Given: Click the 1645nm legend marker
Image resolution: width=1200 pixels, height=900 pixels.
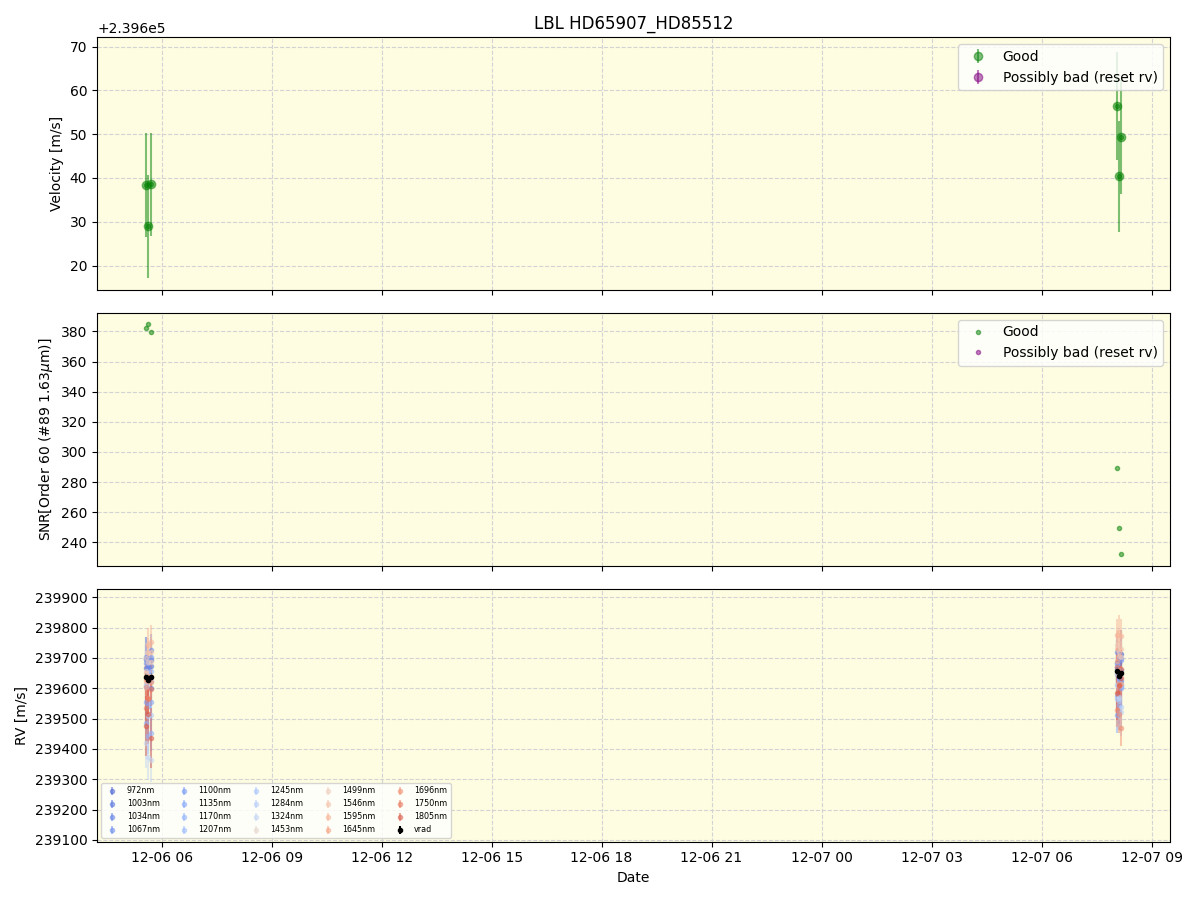Looking at the screenshot, I should (328, 830).
